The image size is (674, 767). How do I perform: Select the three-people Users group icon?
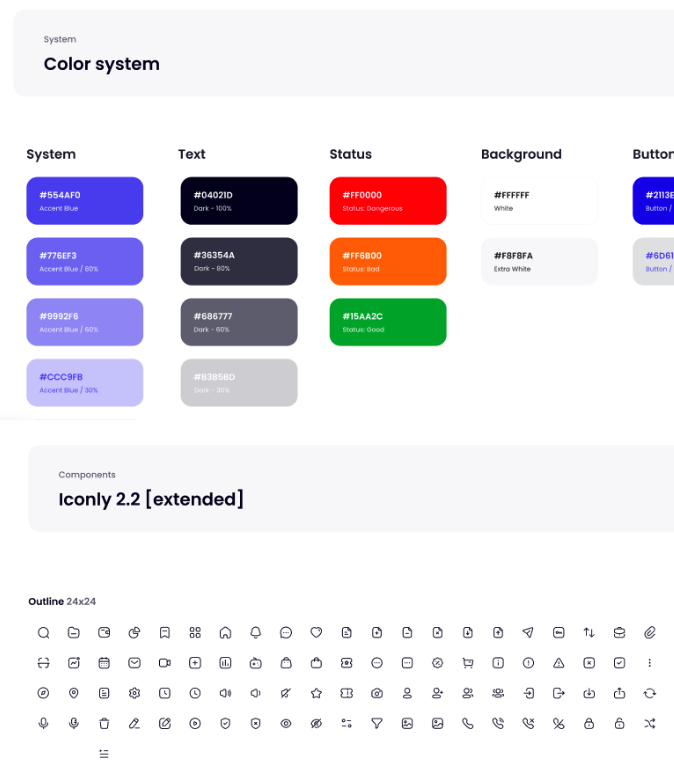[498, 693]
